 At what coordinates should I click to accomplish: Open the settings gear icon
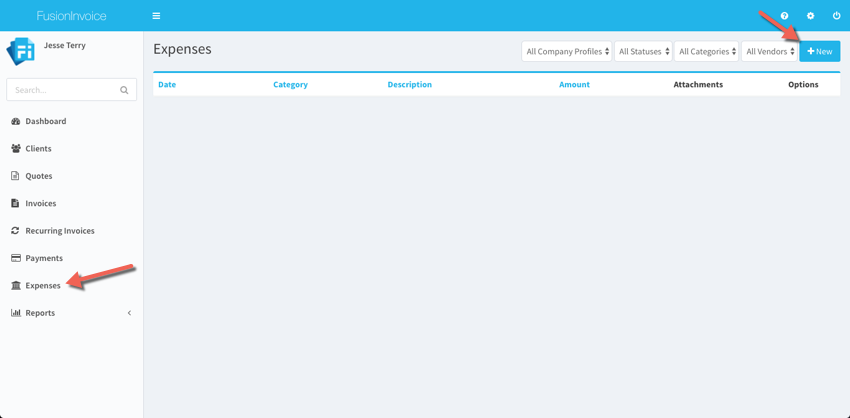pyautogui.click(x=810, y=16)
